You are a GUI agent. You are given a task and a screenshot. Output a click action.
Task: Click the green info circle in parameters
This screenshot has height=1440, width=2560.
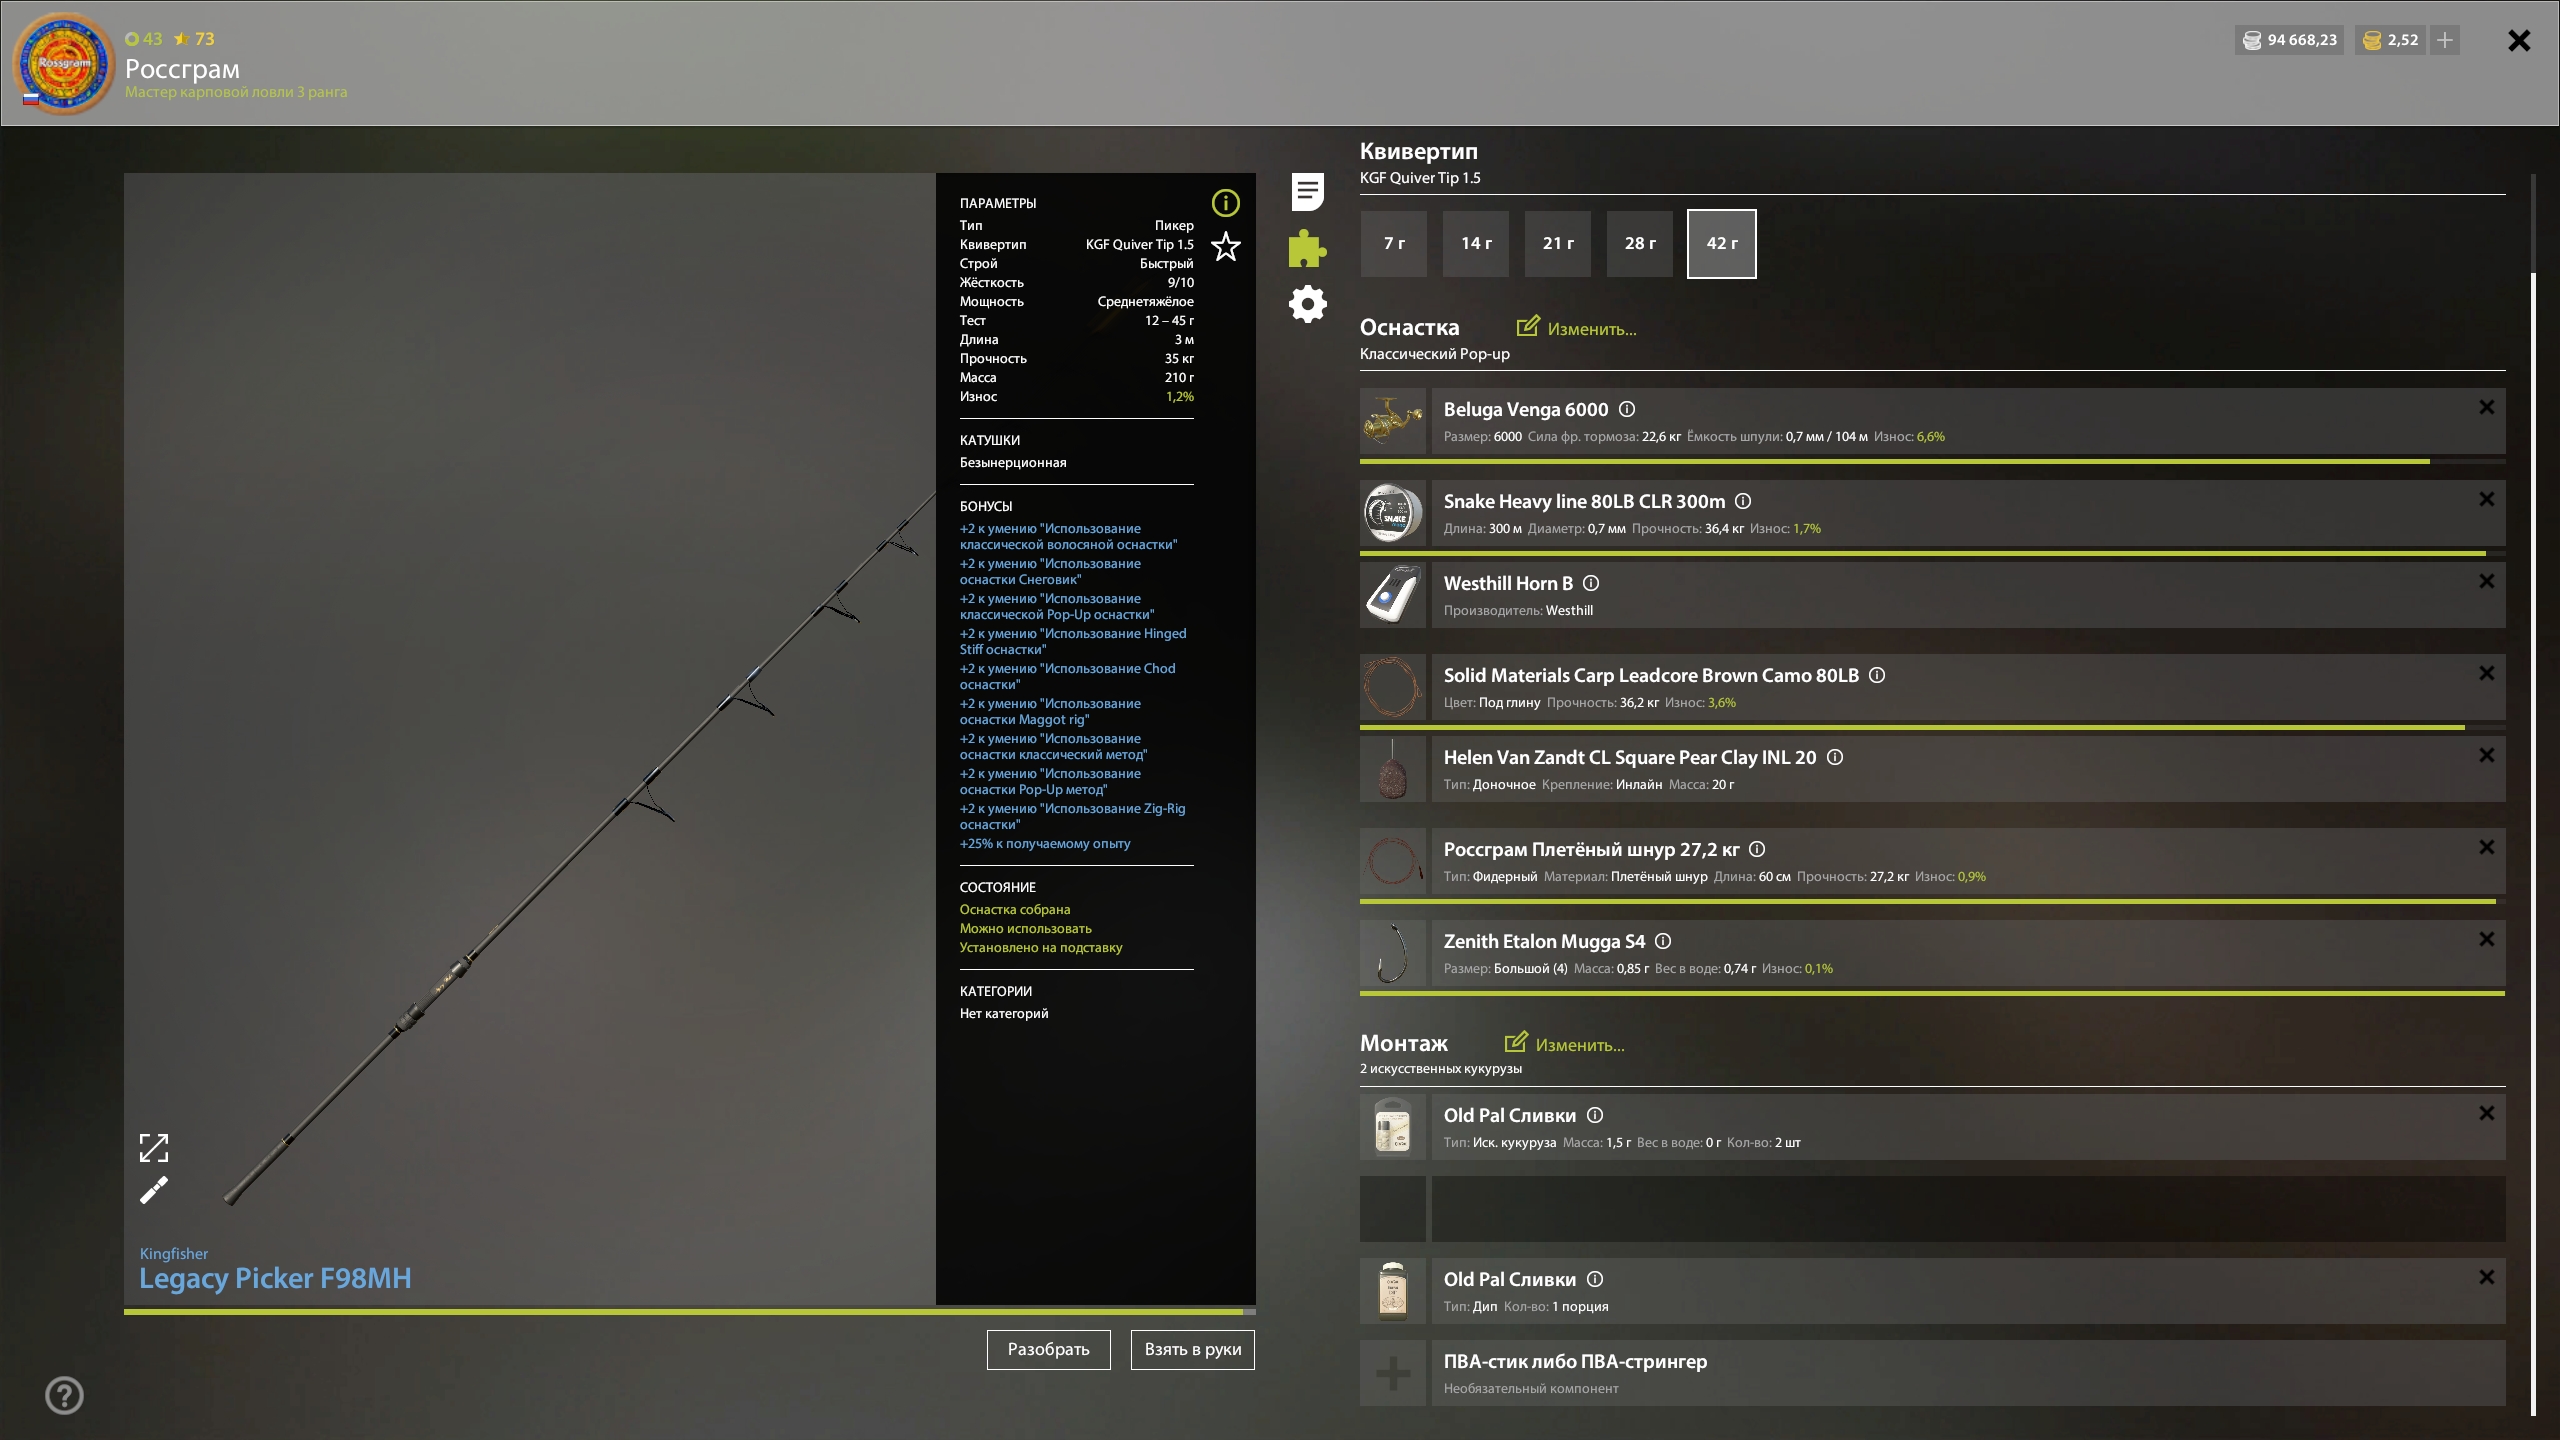point(1225,203)
